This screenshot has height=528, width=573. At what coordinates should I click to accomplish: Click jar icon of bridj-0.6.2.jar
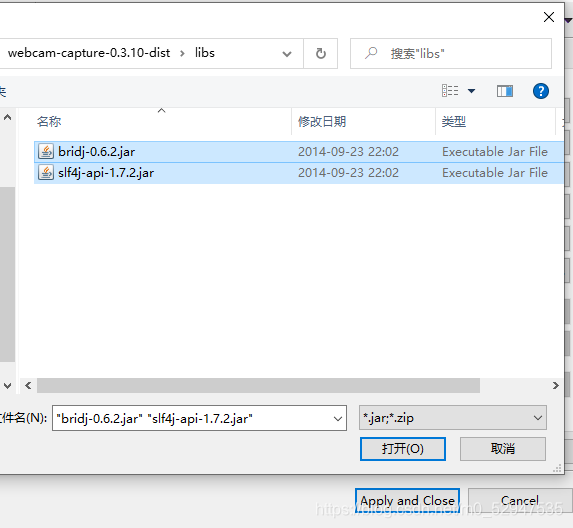tap(46, 152)
